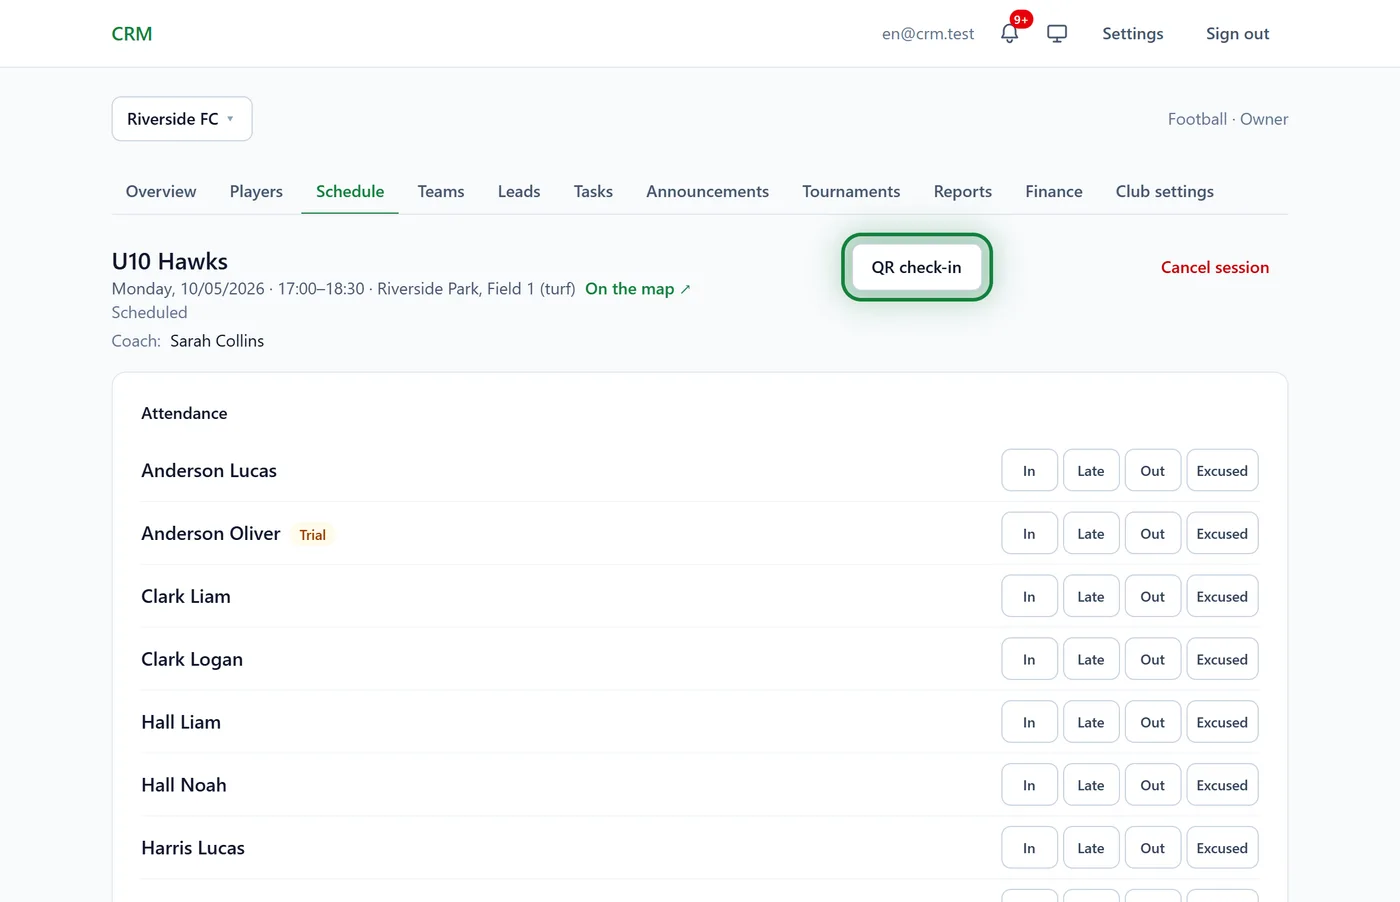The width and height of the screenshot is (1400, 902).
Task: Click Sign out
Action: 1237,34
